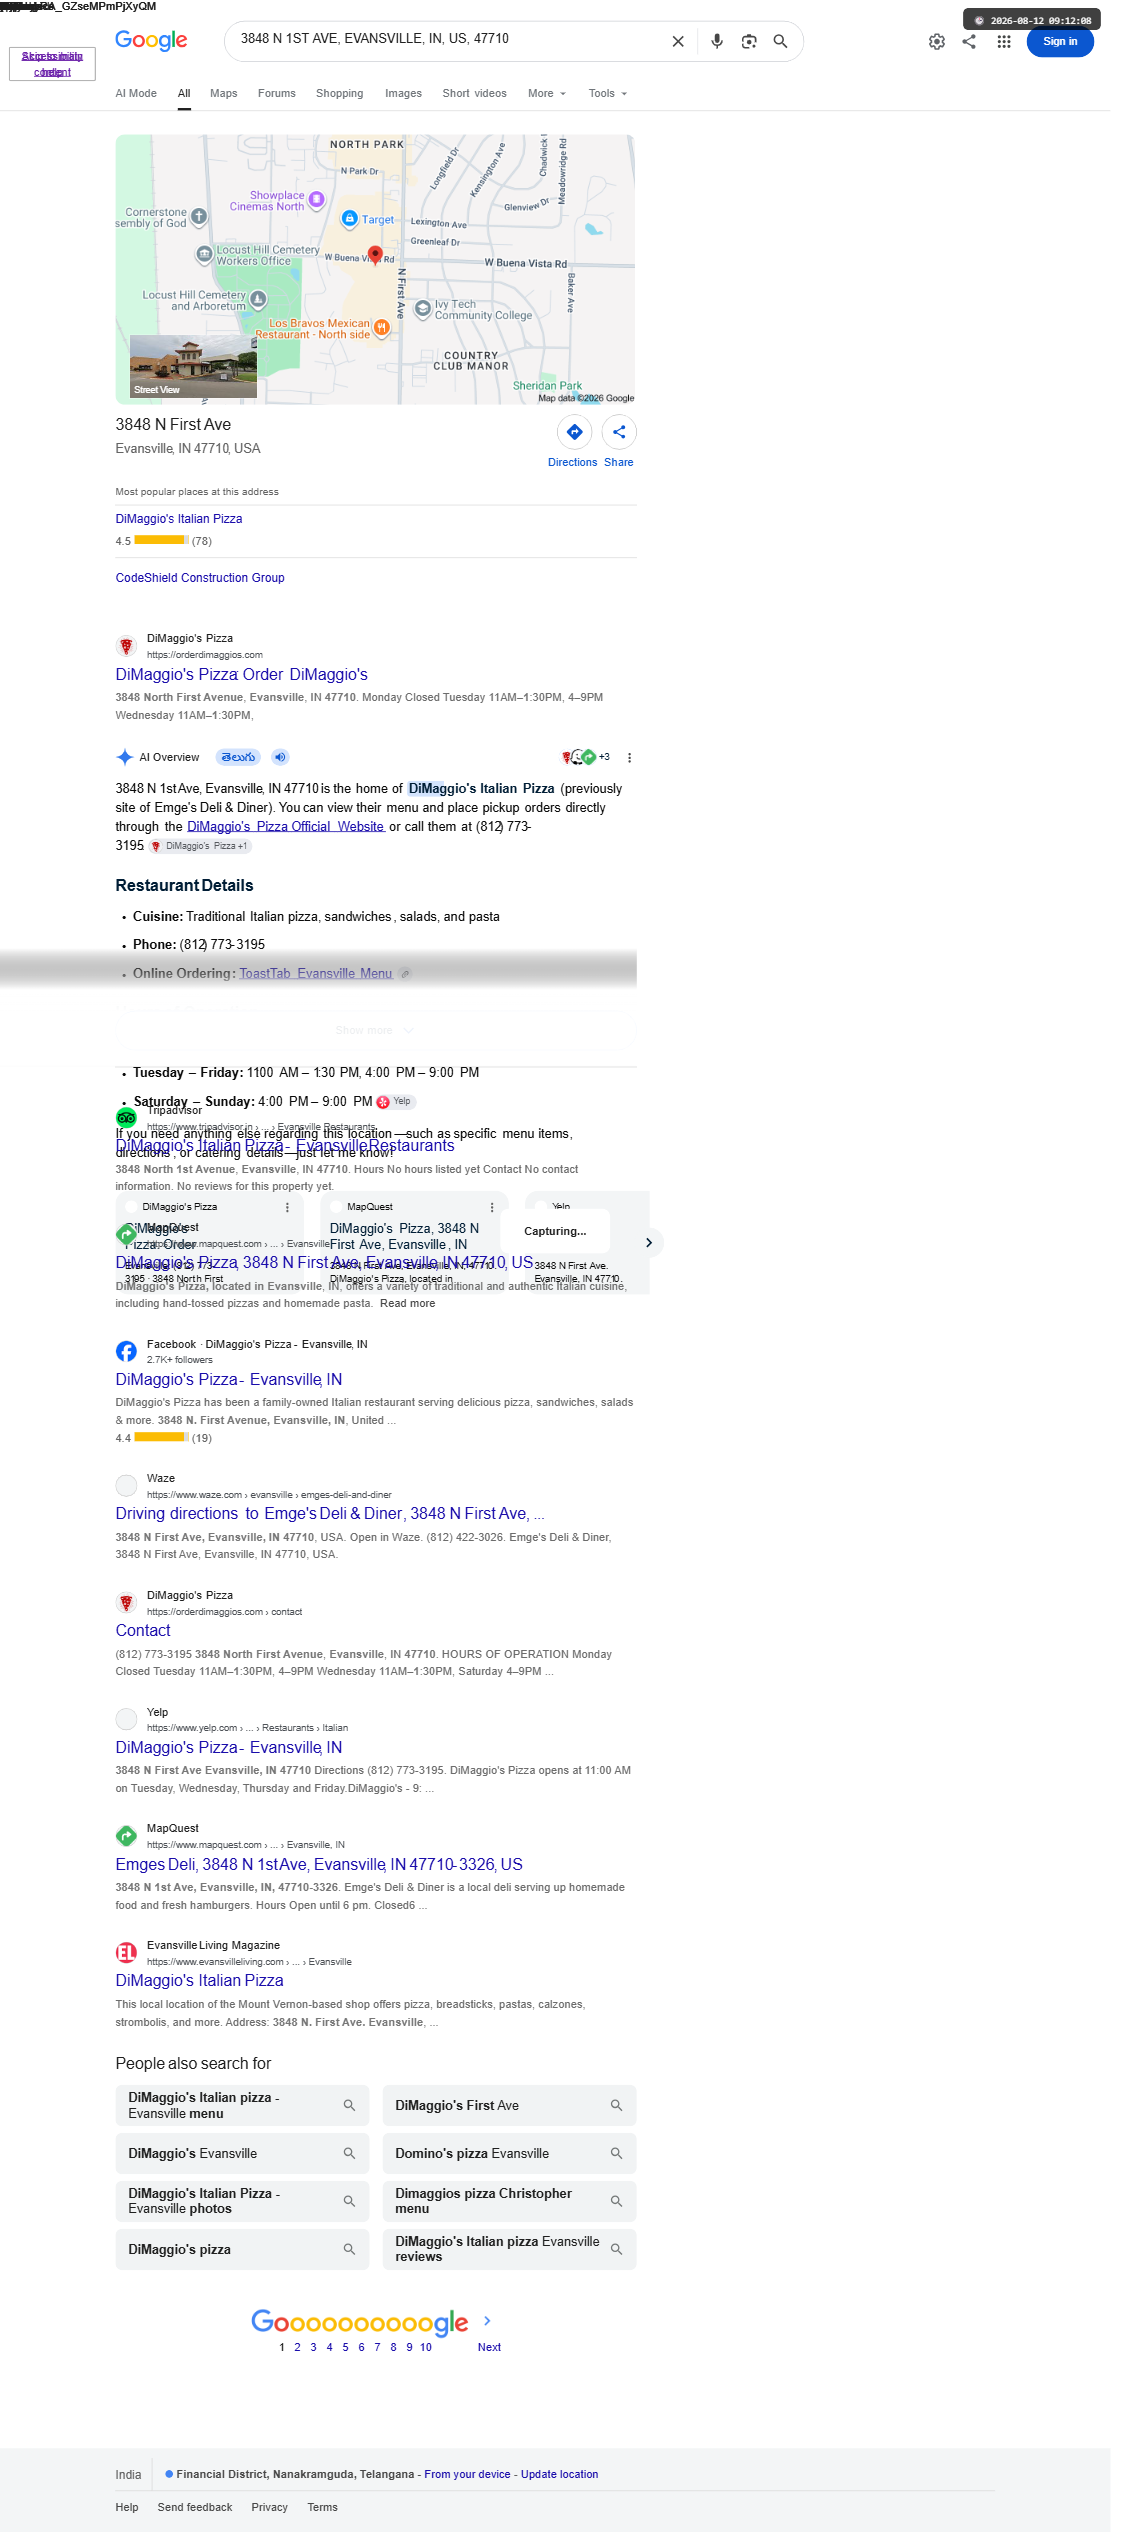The height and width of the screenshot is (2532, 1124).
Task: Click the Facebook result favicon
Action: click(x=126, y=1351)
